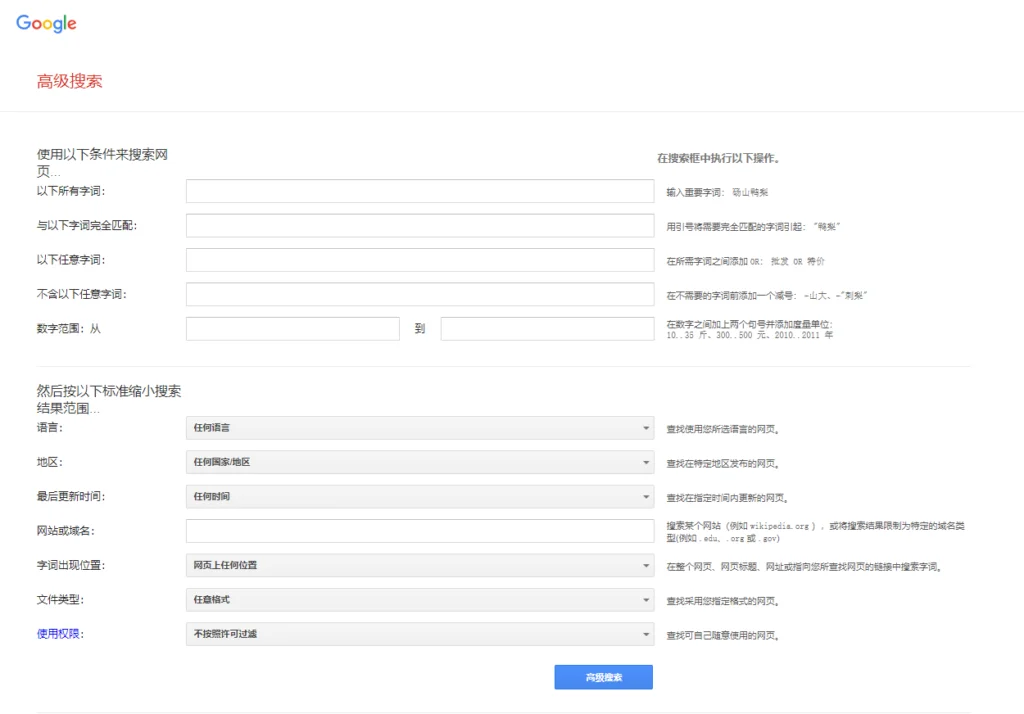Open the 语言 dropdown
Image resolution: width=1024 pixels, height=714 pixels.
(x=419, y=428)
